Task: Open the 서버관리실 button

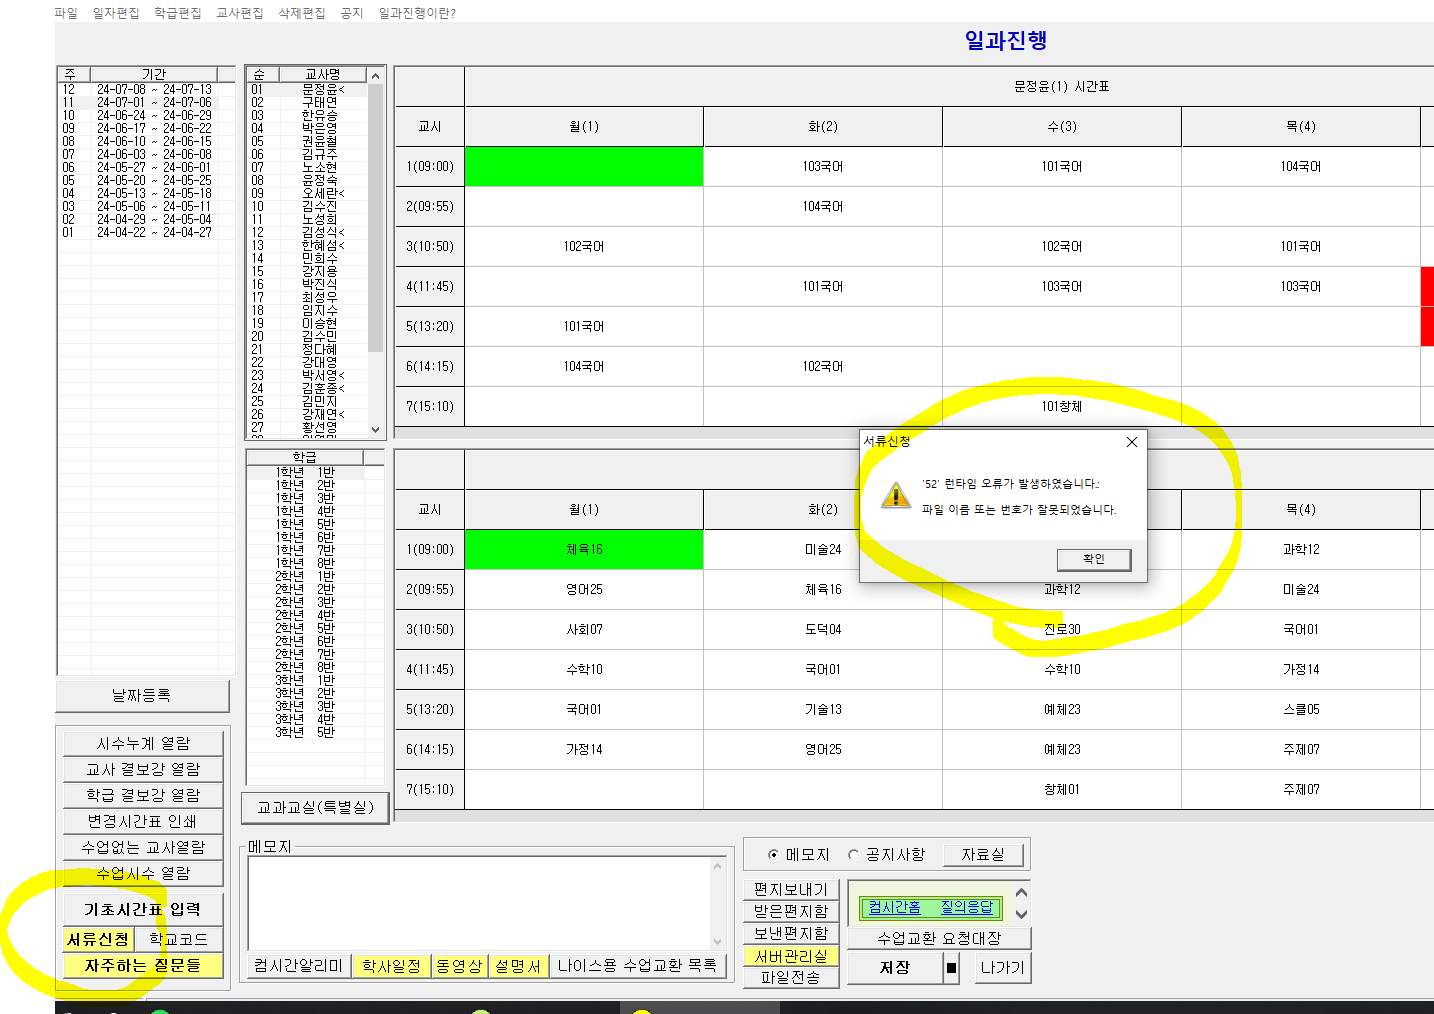Action: [790, 956]
